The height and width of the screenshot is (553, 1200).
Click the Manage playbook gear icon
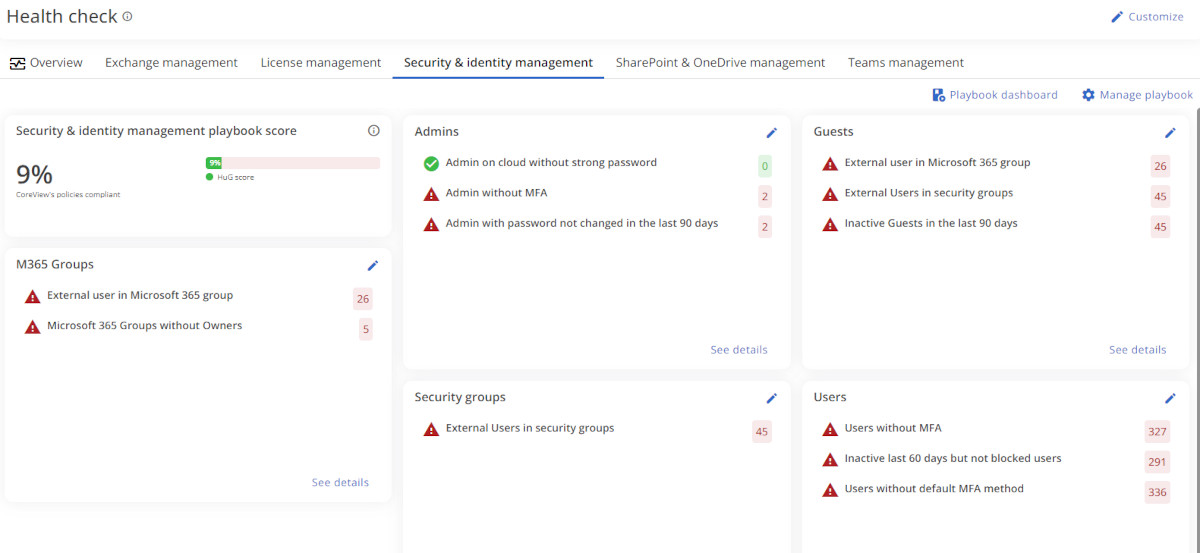1088,95
